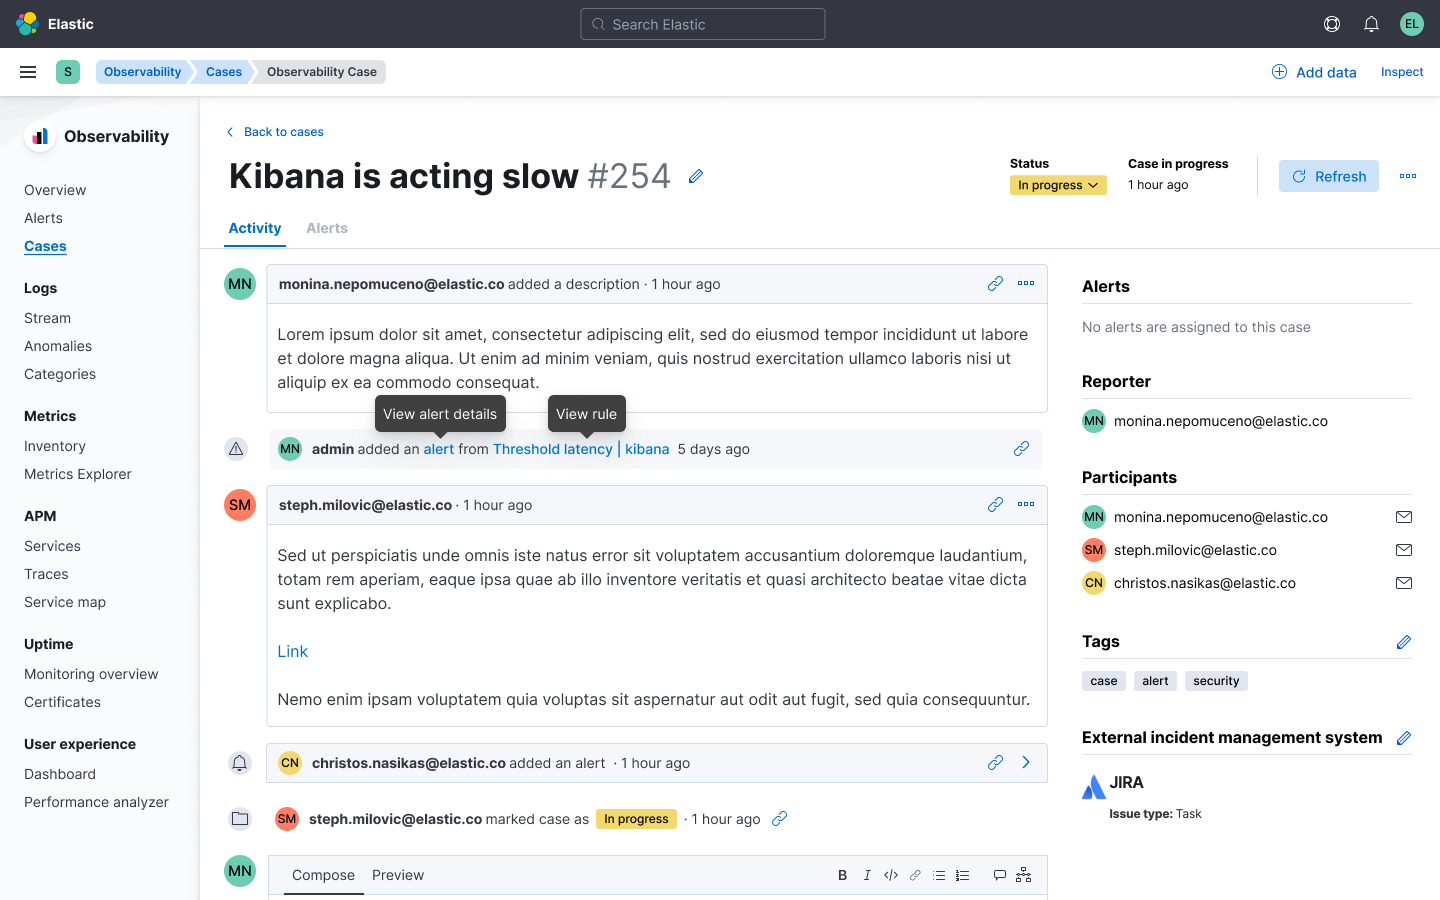Email monina.nepomuceno via envelope icon
Image resolution: width=1440 pixels, height=900 pixels.
[1404, 517]
